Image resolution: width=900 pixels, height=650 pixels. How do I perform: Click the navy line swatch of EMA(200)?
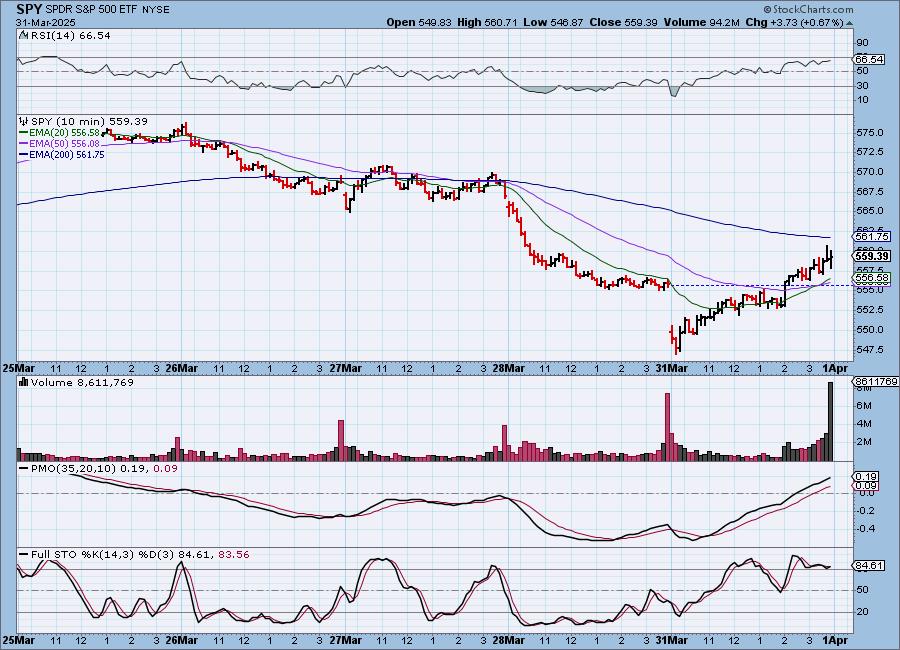(24, 154)
